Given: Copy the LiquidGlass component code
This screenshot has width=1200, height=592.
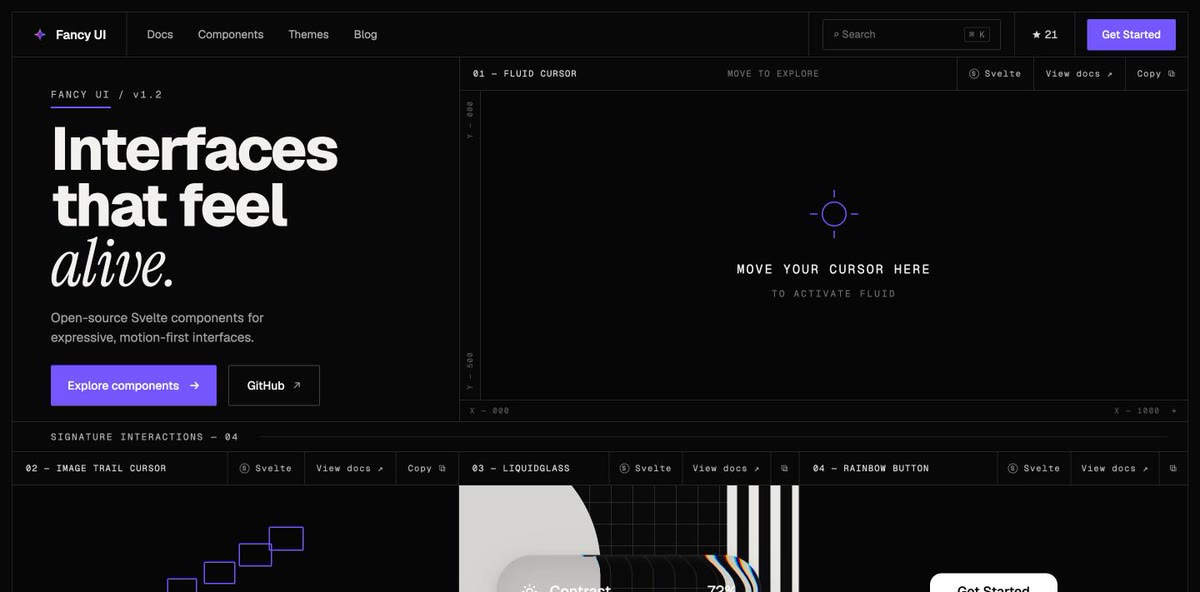Looking at the screenshot, I should (x=785, y=468).
